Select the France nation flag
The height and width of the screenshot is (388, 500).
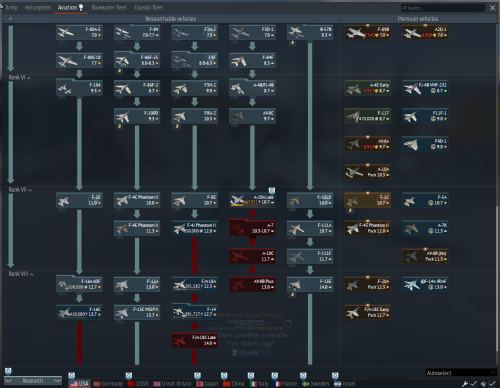point(285,384)
